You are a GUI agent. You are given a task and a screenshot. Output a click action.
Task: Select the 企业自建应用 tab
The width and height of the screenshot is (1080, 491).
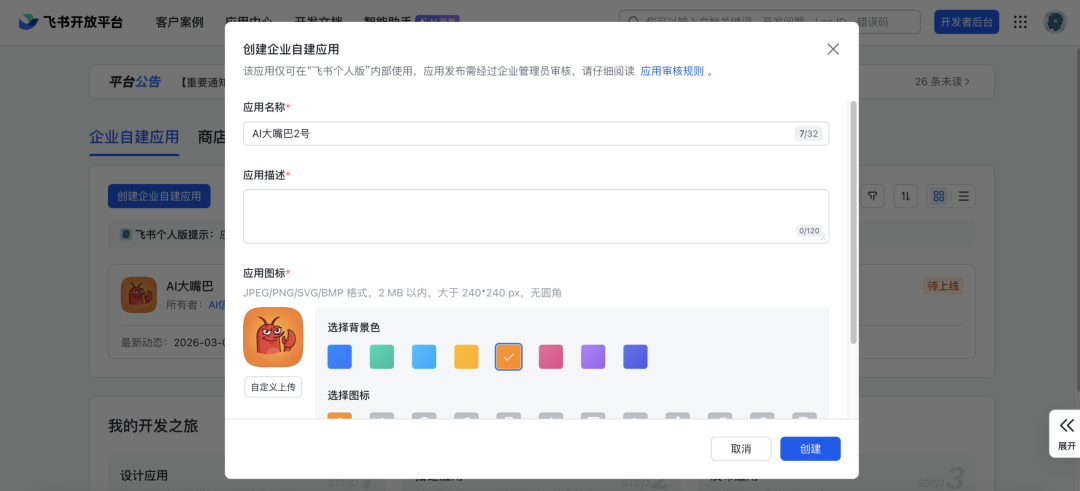tap(134, 137)
